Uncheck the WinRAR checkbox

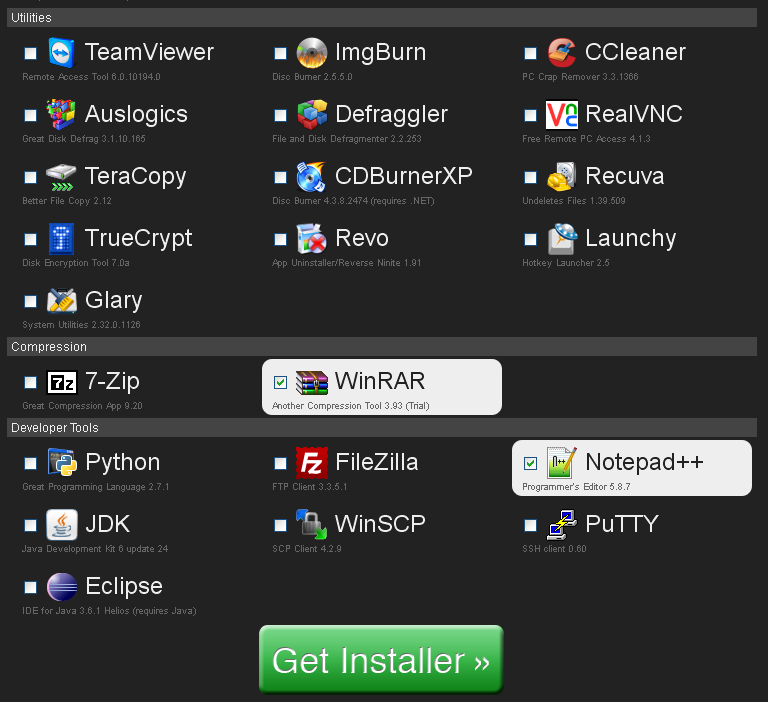pos(280,382)
